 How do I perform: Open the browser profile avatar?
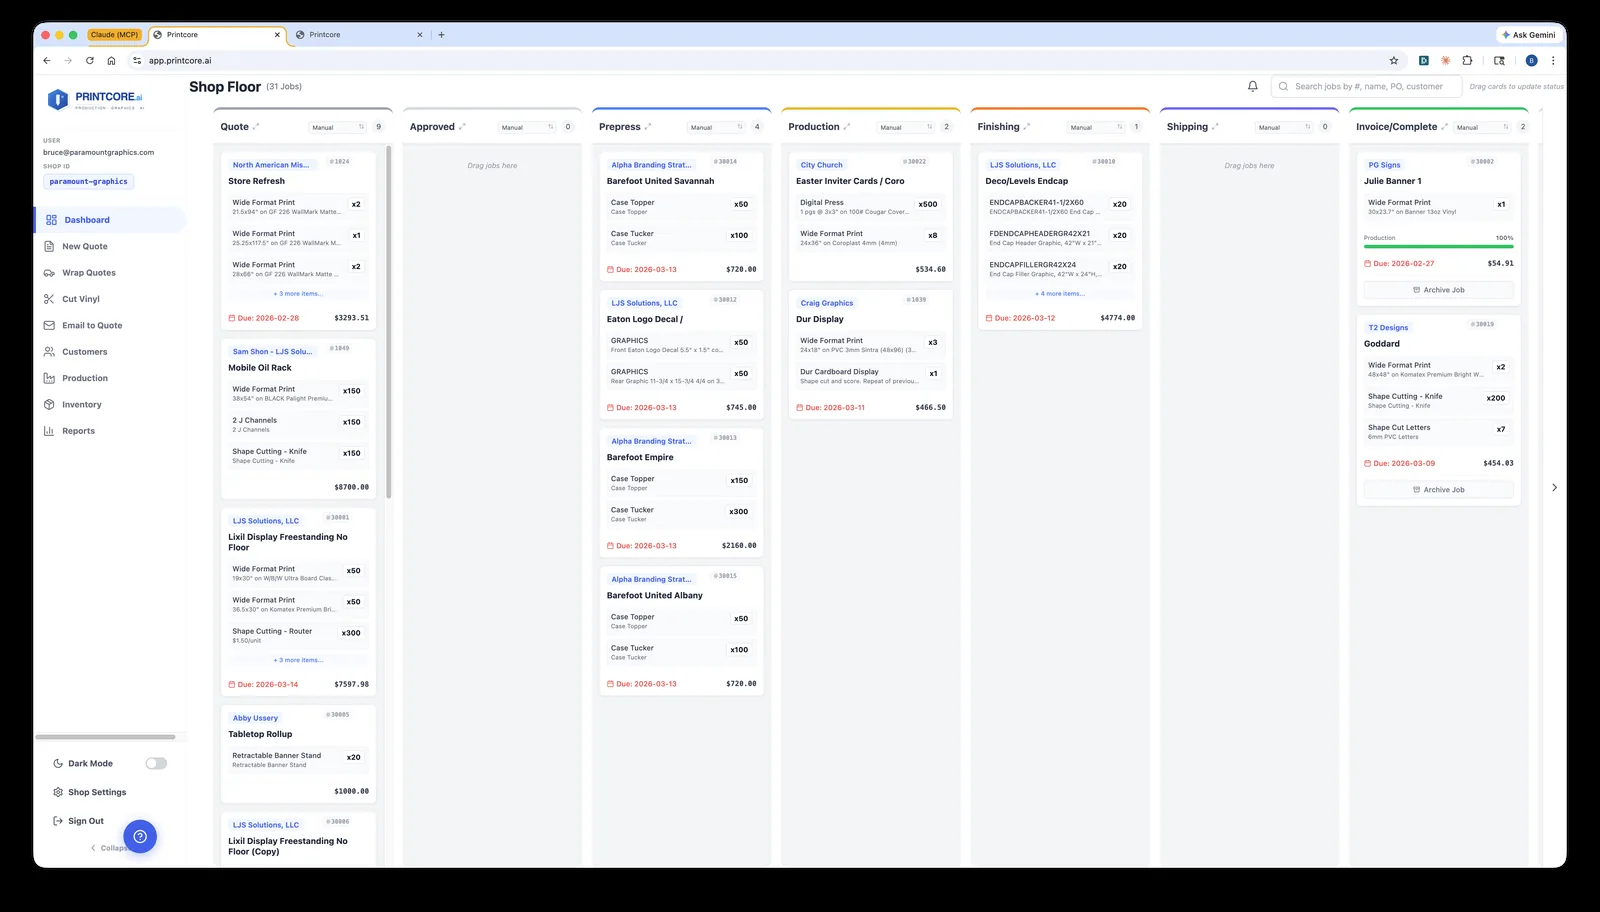point(1531,61)
